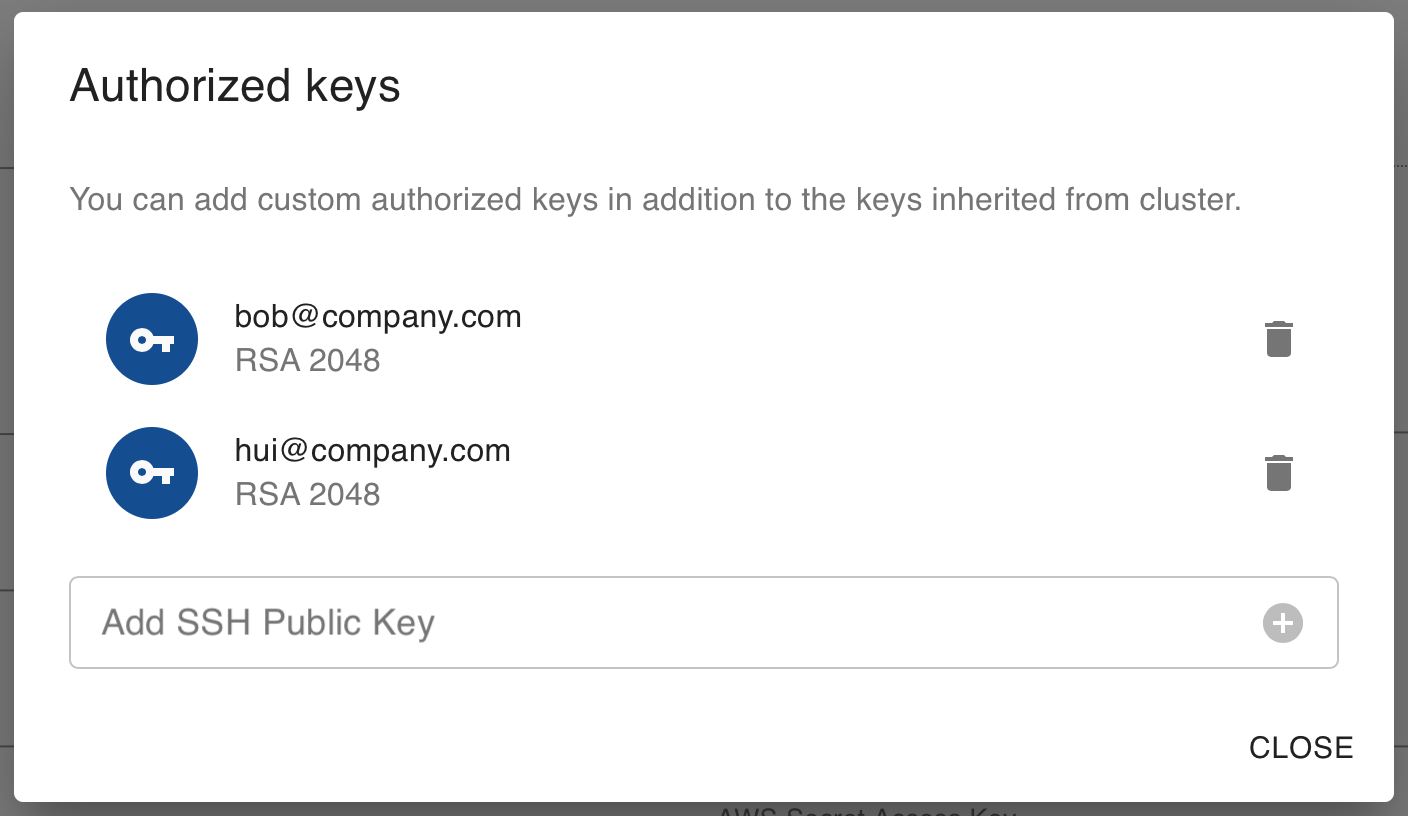The height and width of the screenshot is (816, 1408).
Task: Click RSA 2048 label under bob@company.com
Action: click(308, 360)
